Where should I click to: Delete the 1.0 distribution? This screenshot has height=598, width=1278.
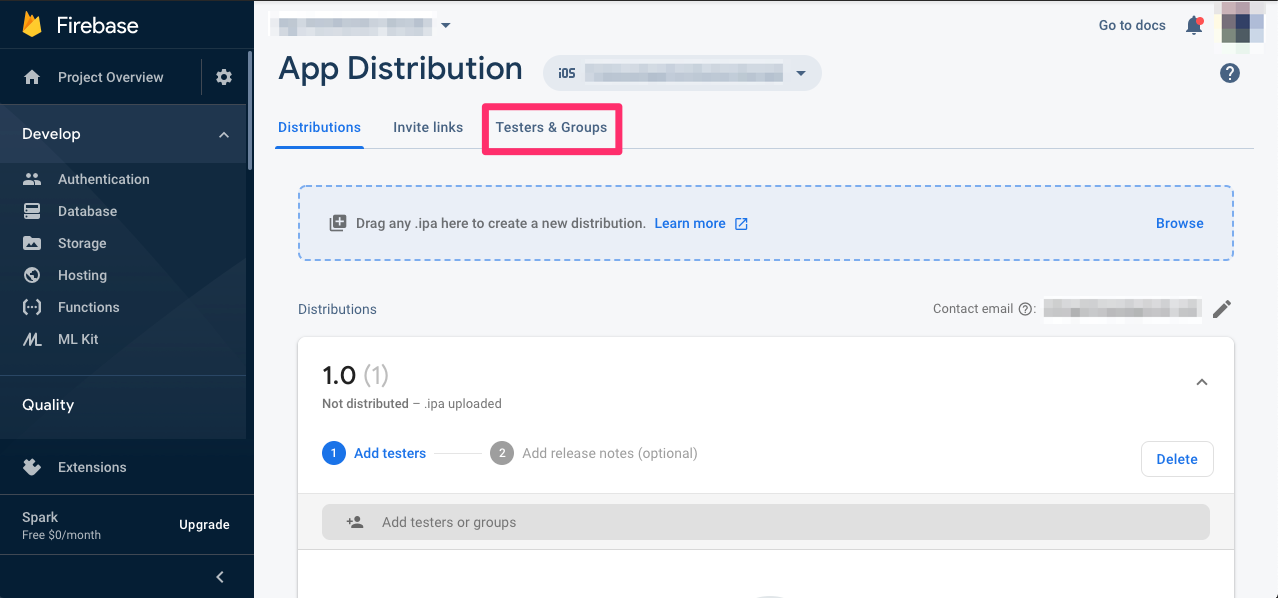click(x=1177, y=459)
